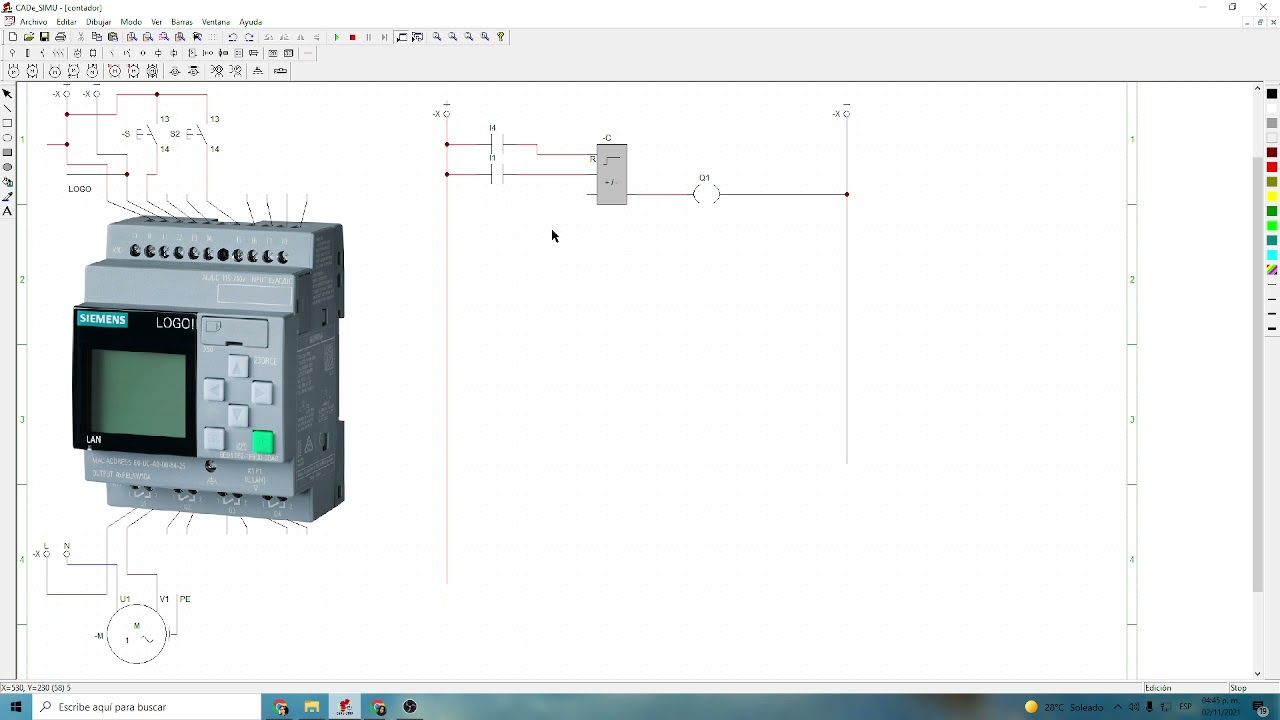
Task: Open the Editar menu
Action: point(66,22)
